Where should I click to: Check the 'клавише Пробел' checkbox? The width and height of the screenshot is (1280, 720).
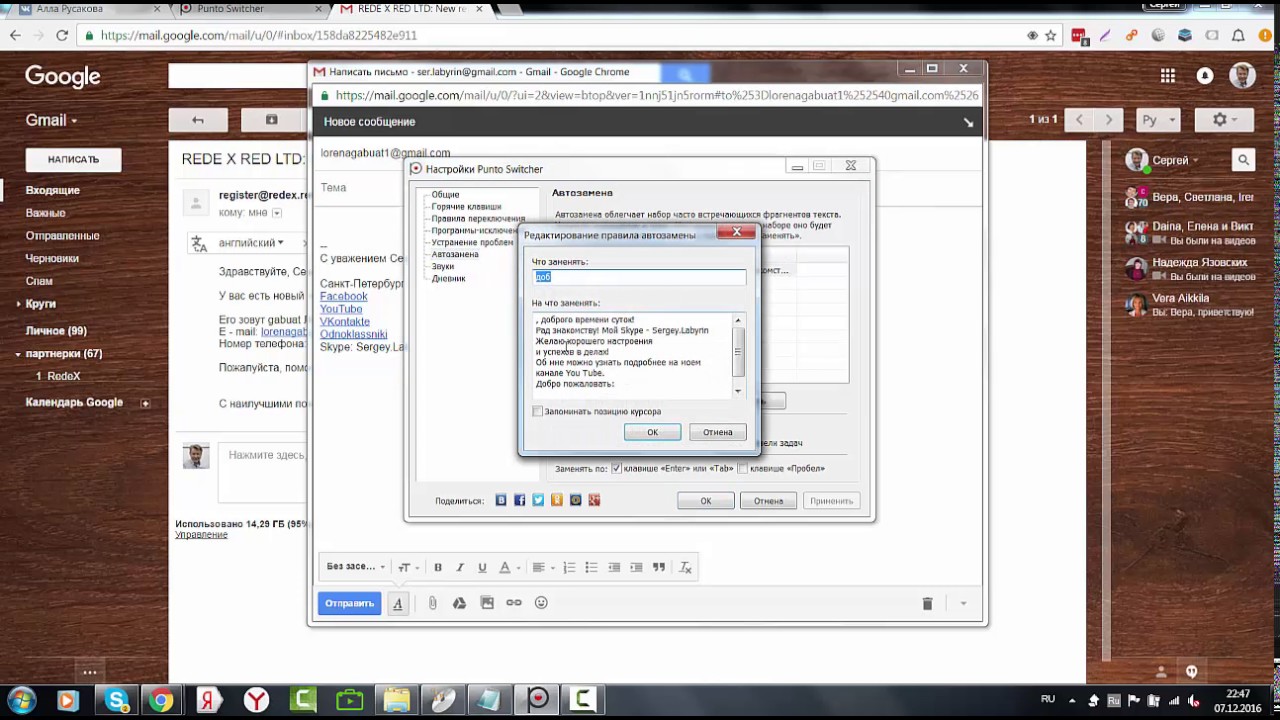(743, 468)
